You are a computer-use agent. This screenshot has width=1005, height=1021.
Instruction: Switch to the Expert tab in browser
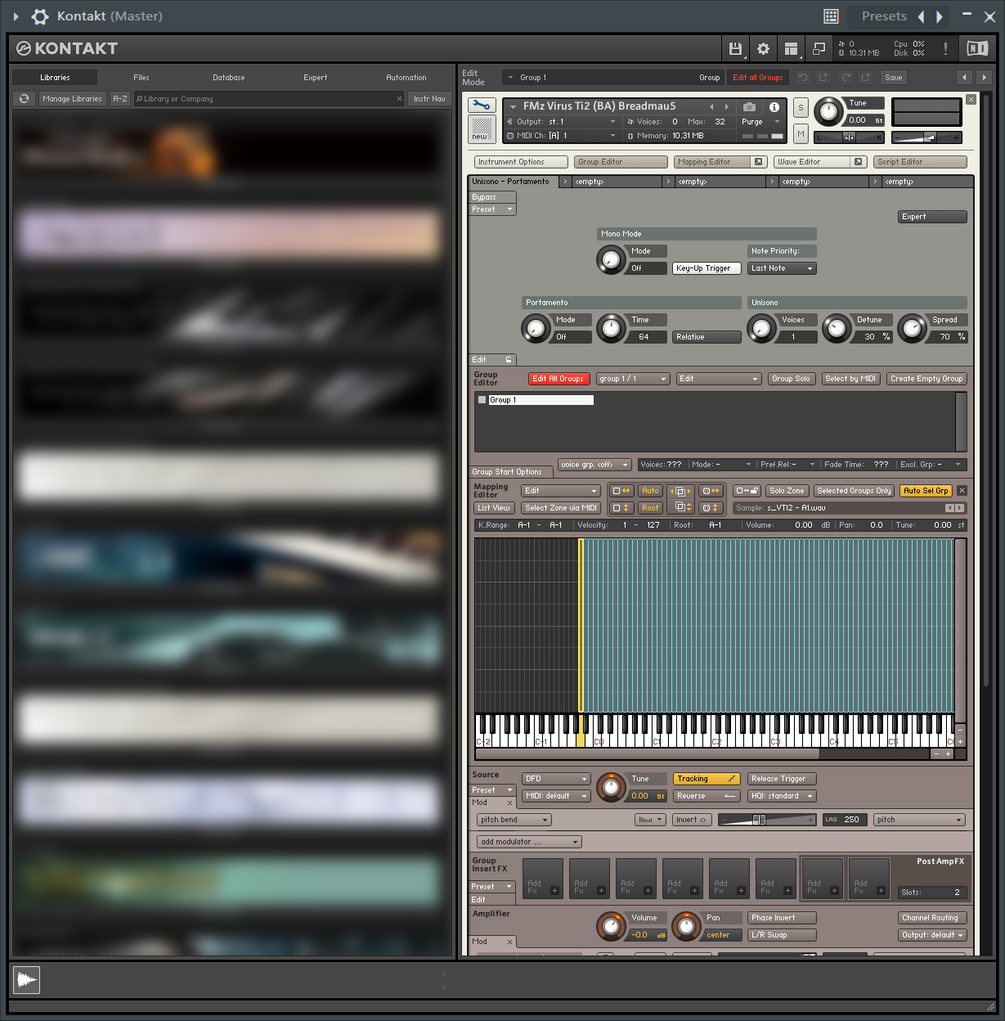click(x=315, y=77)
